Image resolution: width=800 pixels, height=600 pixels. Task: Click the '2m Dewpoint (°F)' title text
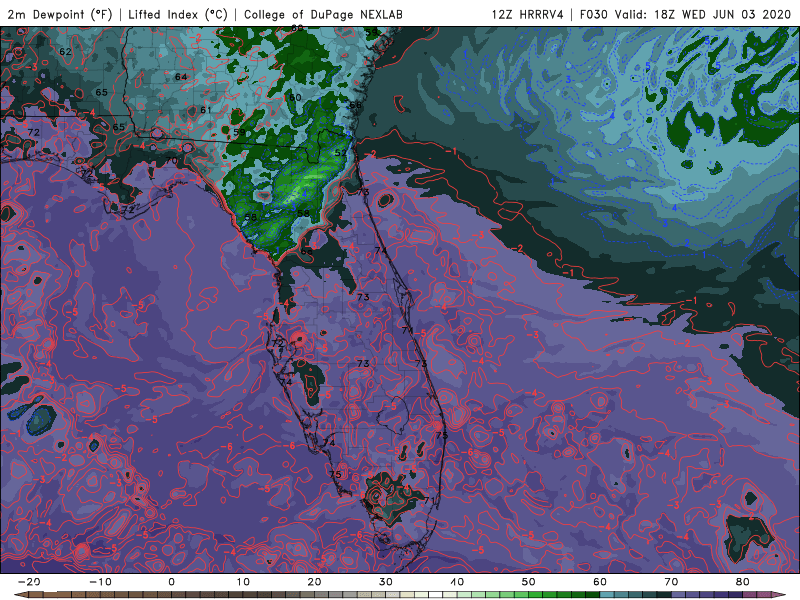60,15
